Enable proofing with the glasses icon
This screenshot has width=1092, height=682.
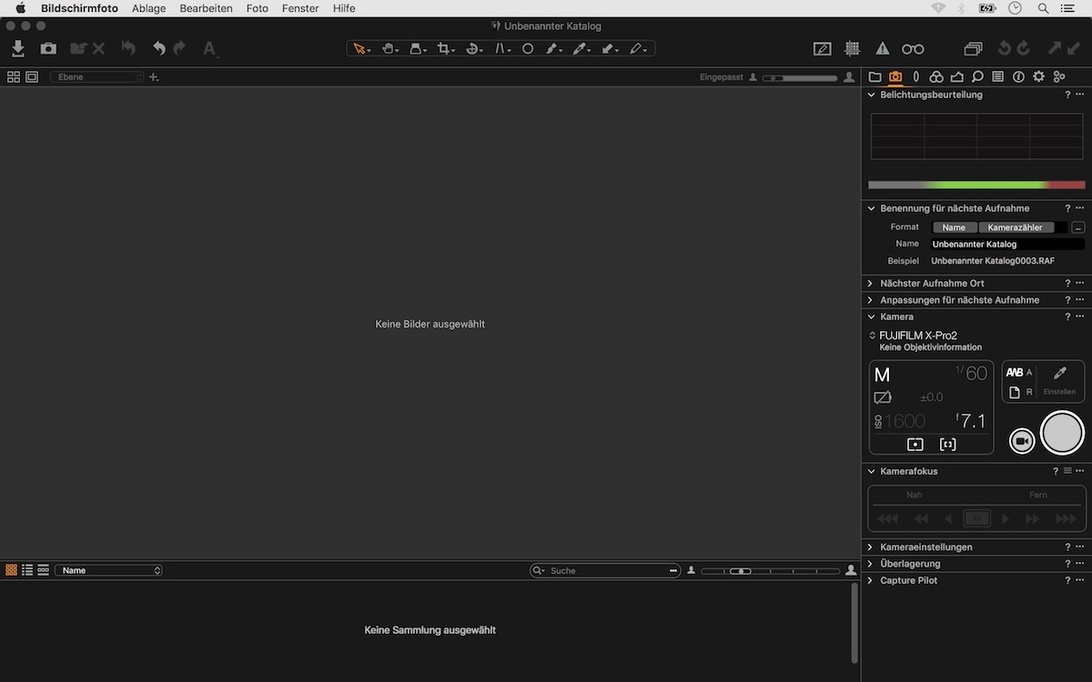912,48
